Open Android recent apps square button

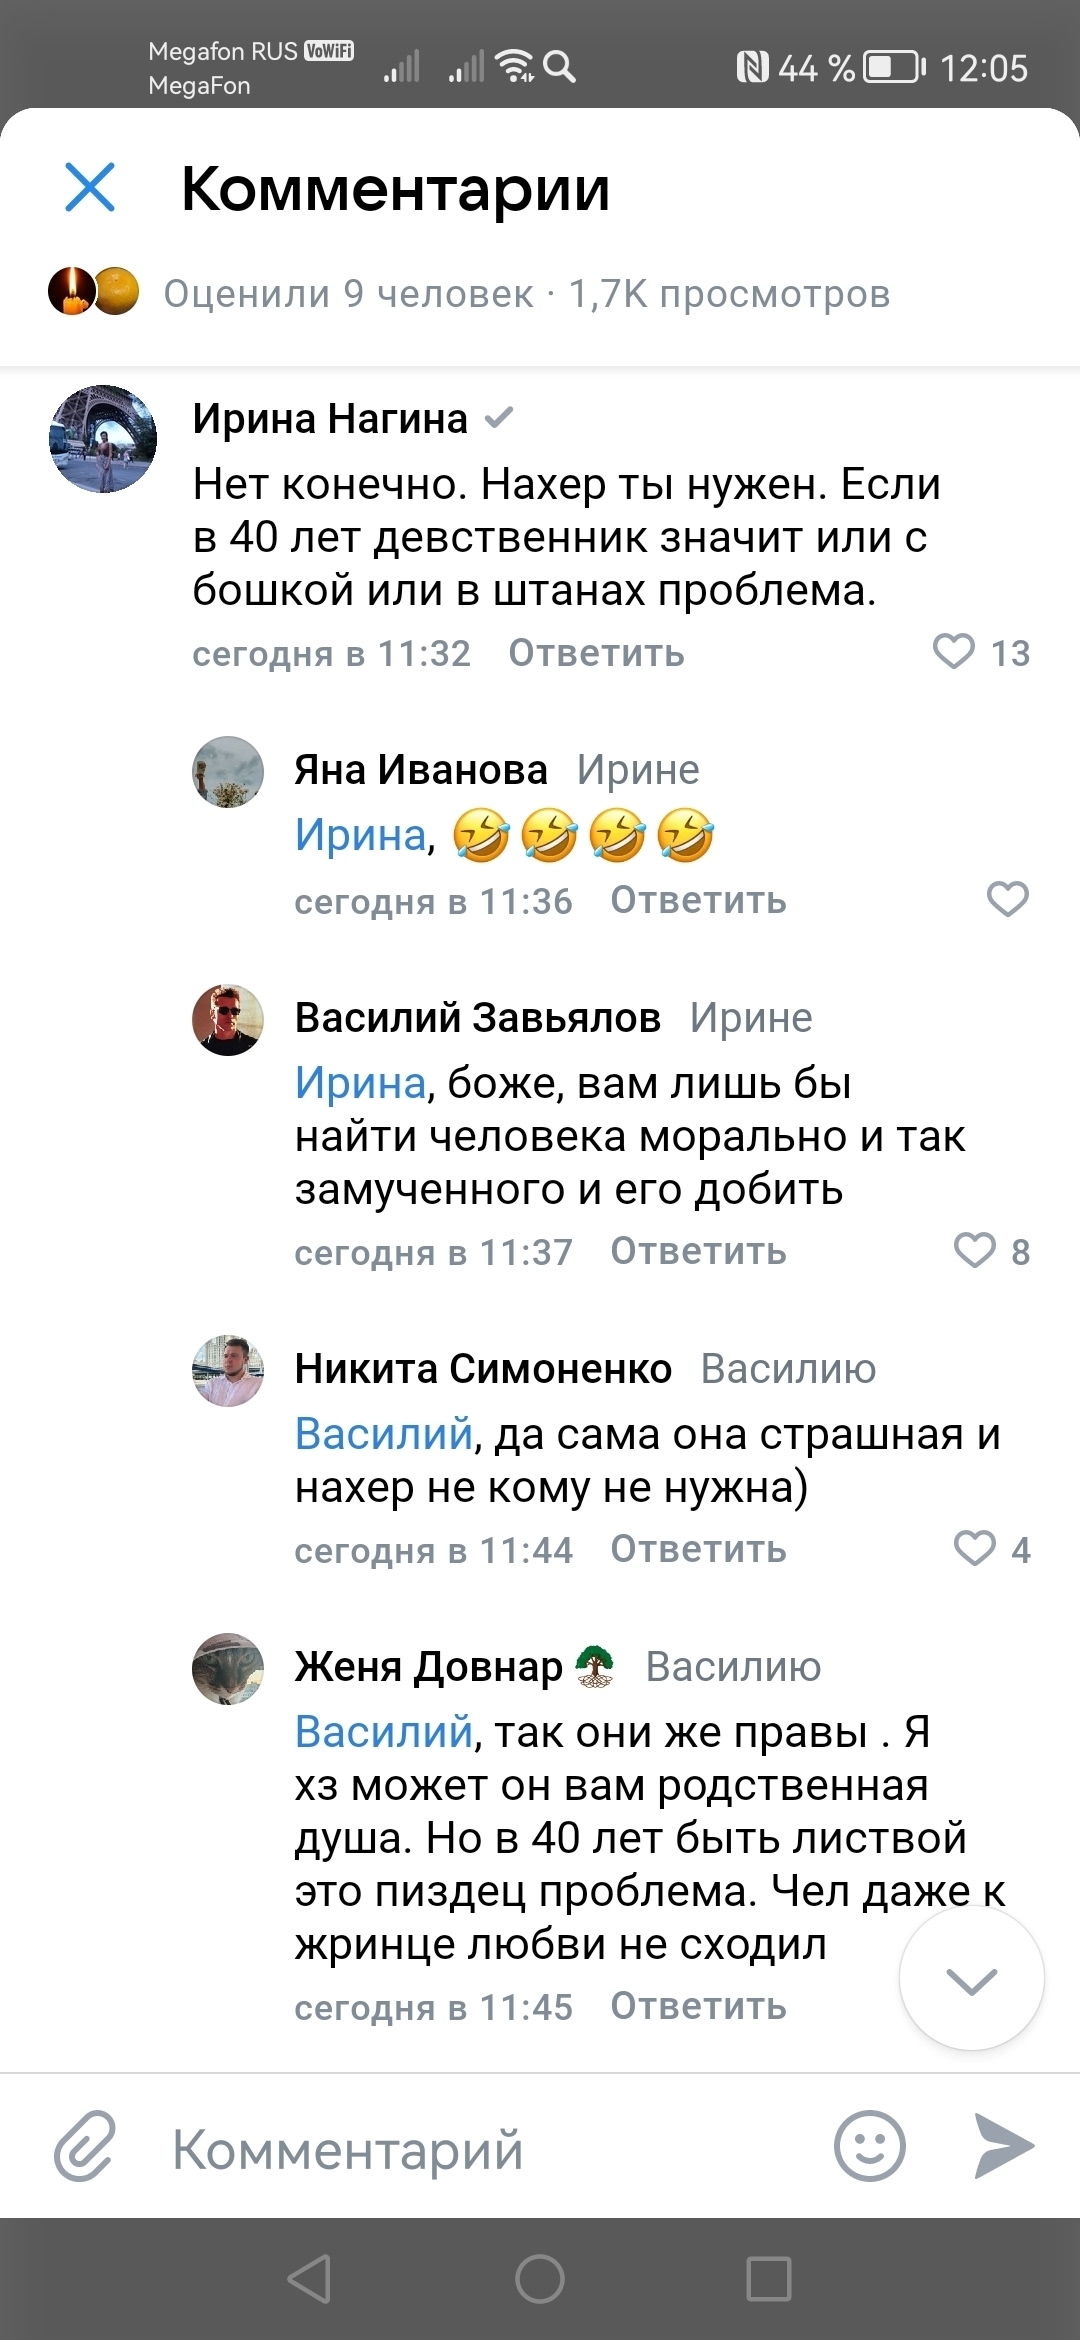[769, 2279]
